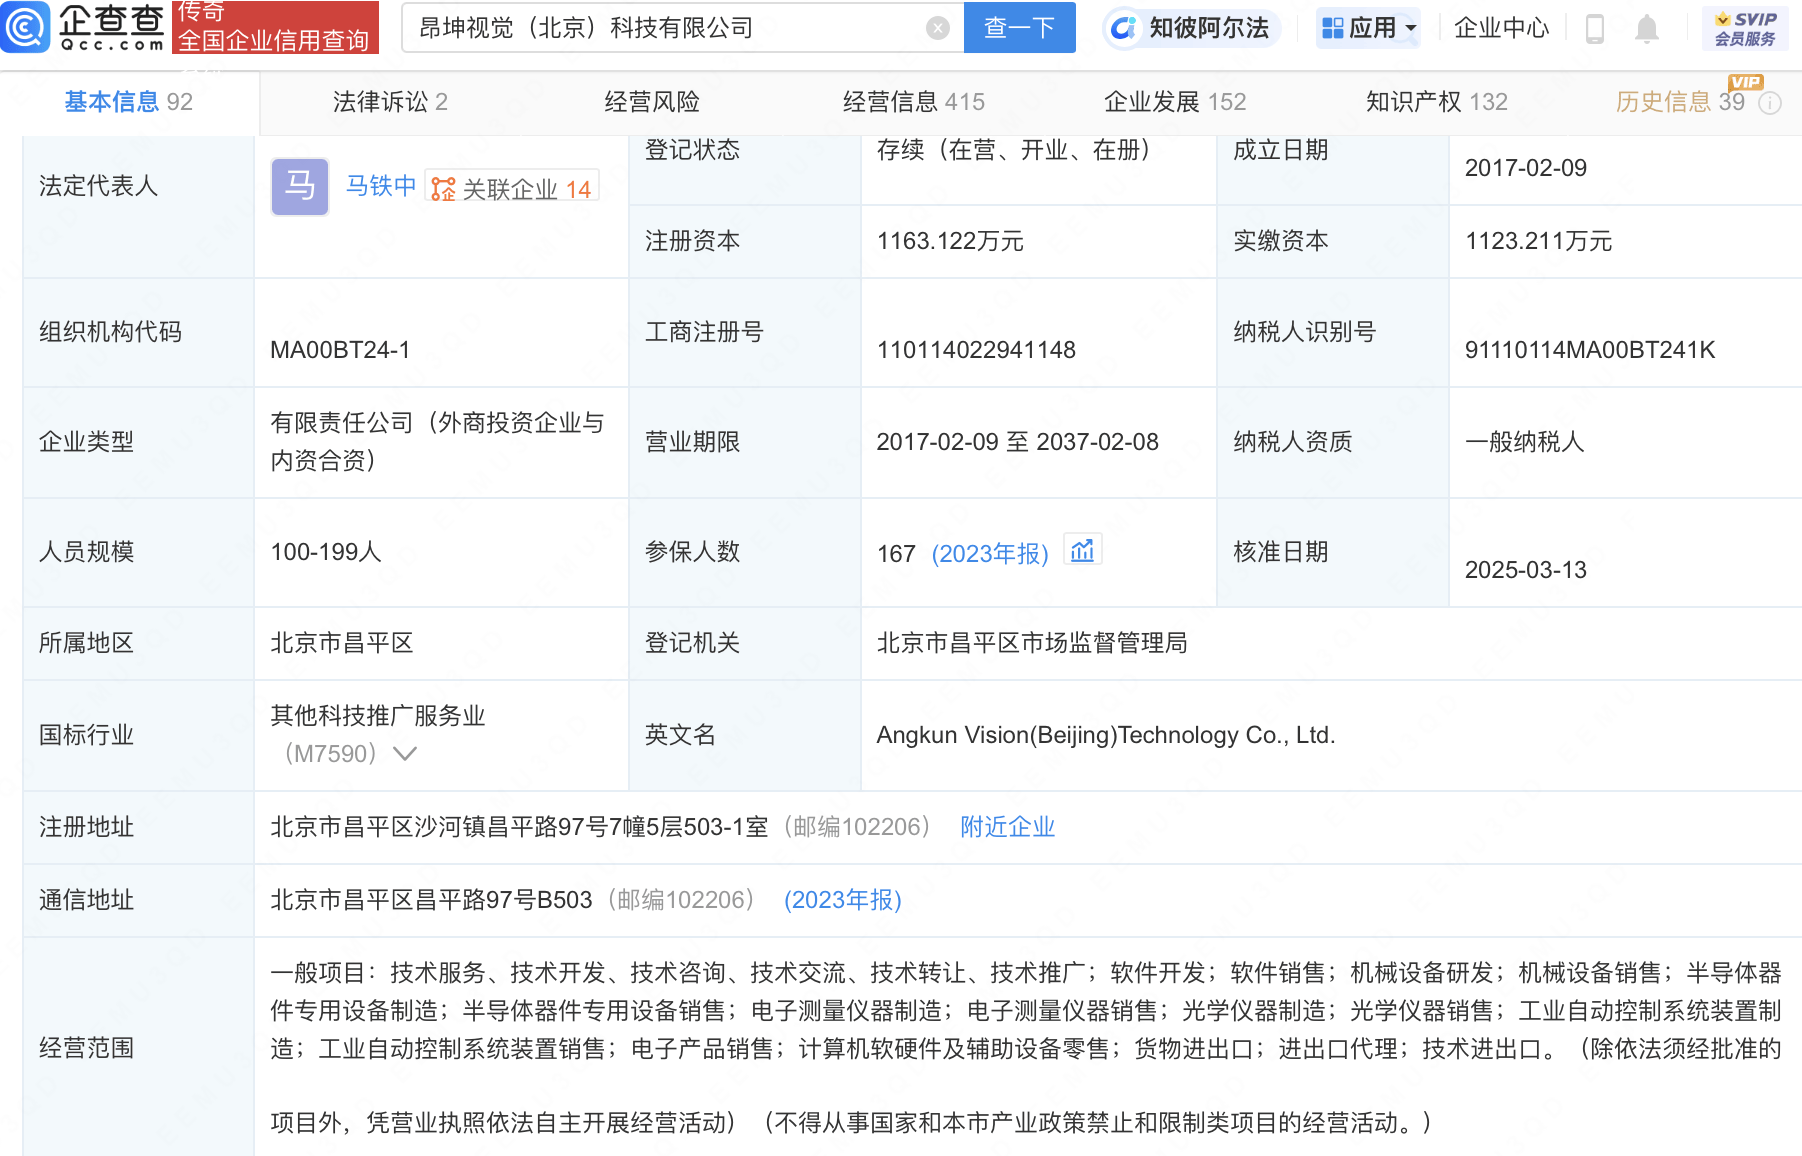Screen dimensions: 1802x1156
Task: Select English name Angkun Vision text
Action: coord(1106,735)
